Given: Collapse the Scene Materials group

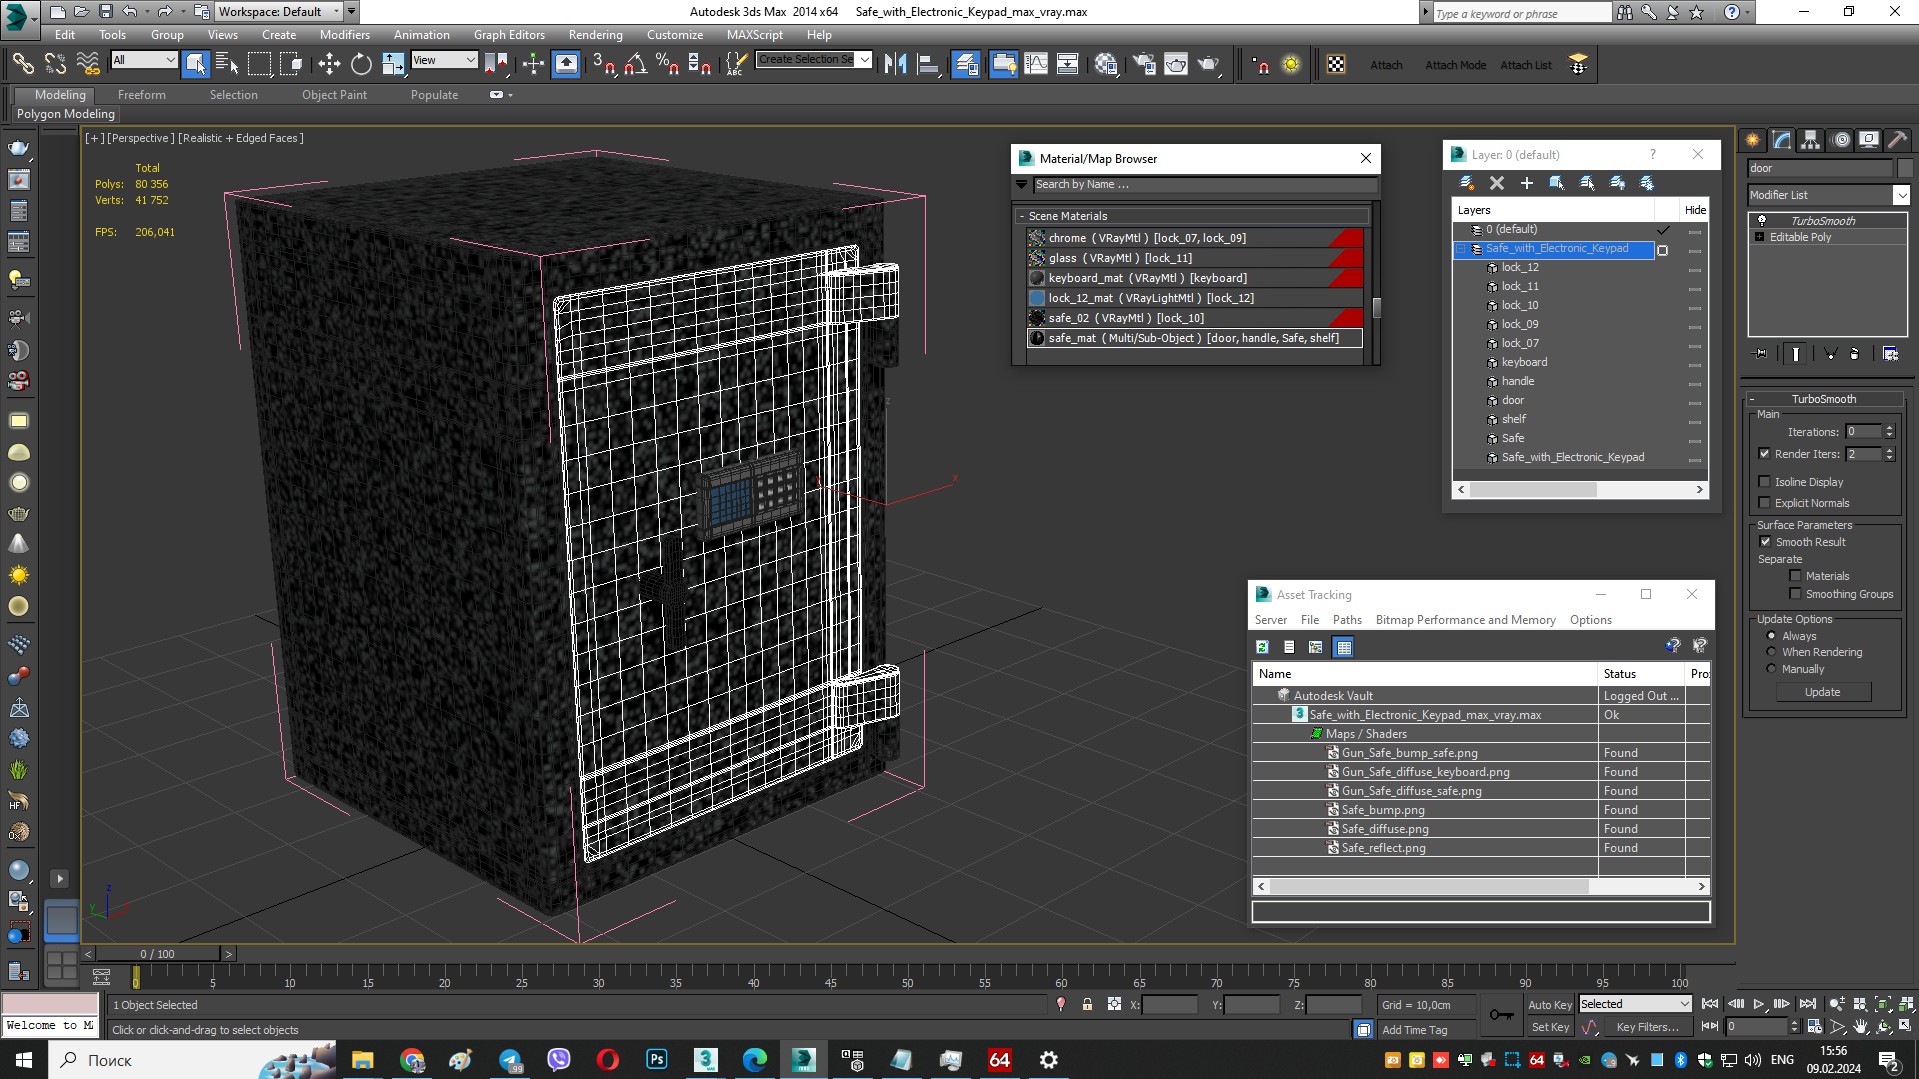Looking at the screenshot, I should [1022, 216].
